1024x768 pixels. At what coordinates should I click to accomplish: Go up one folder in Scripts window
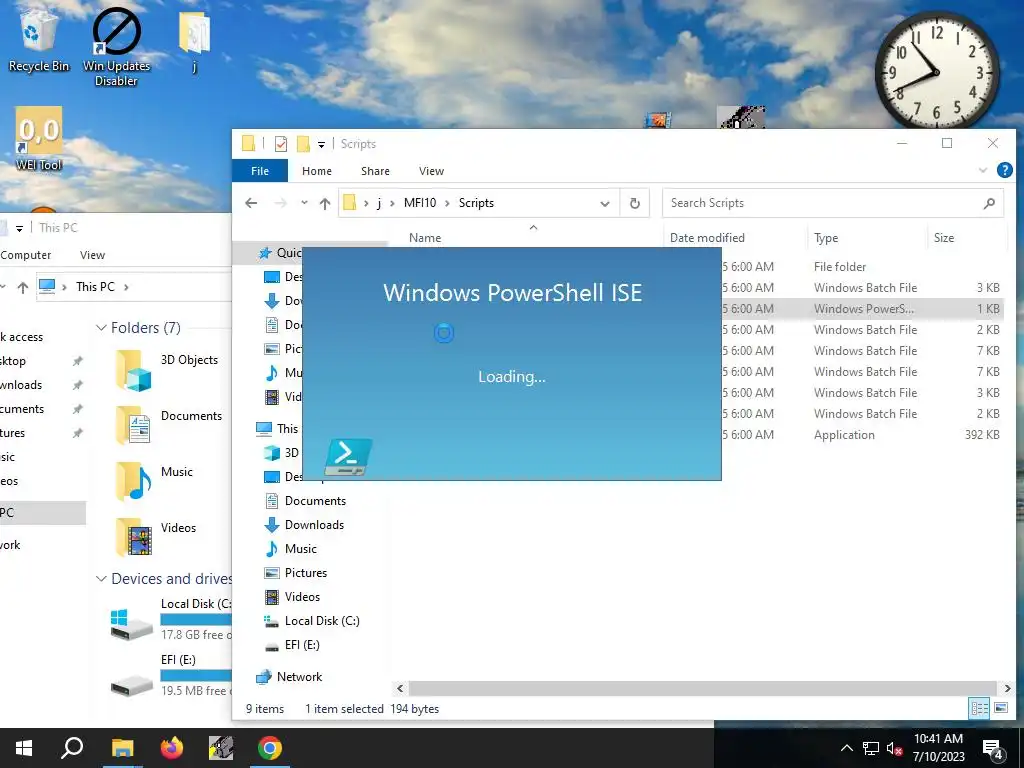coord(325,203)
